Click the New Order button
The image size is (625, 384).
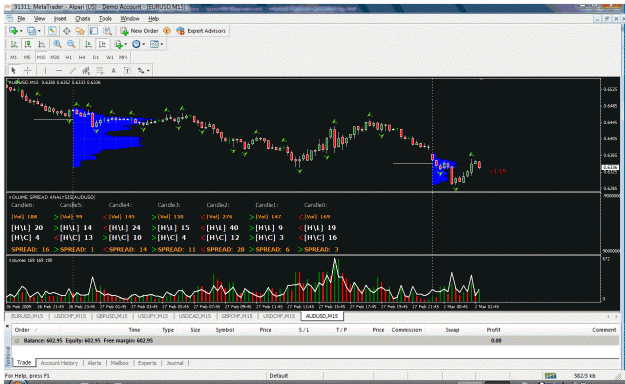140,31
